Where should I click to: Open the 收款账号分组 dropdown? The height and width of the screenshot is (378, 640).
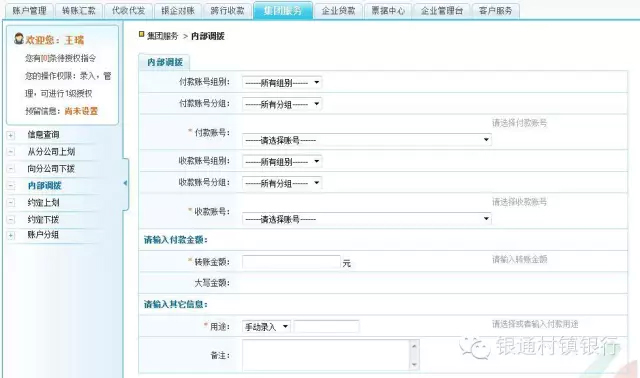point(282,183)
